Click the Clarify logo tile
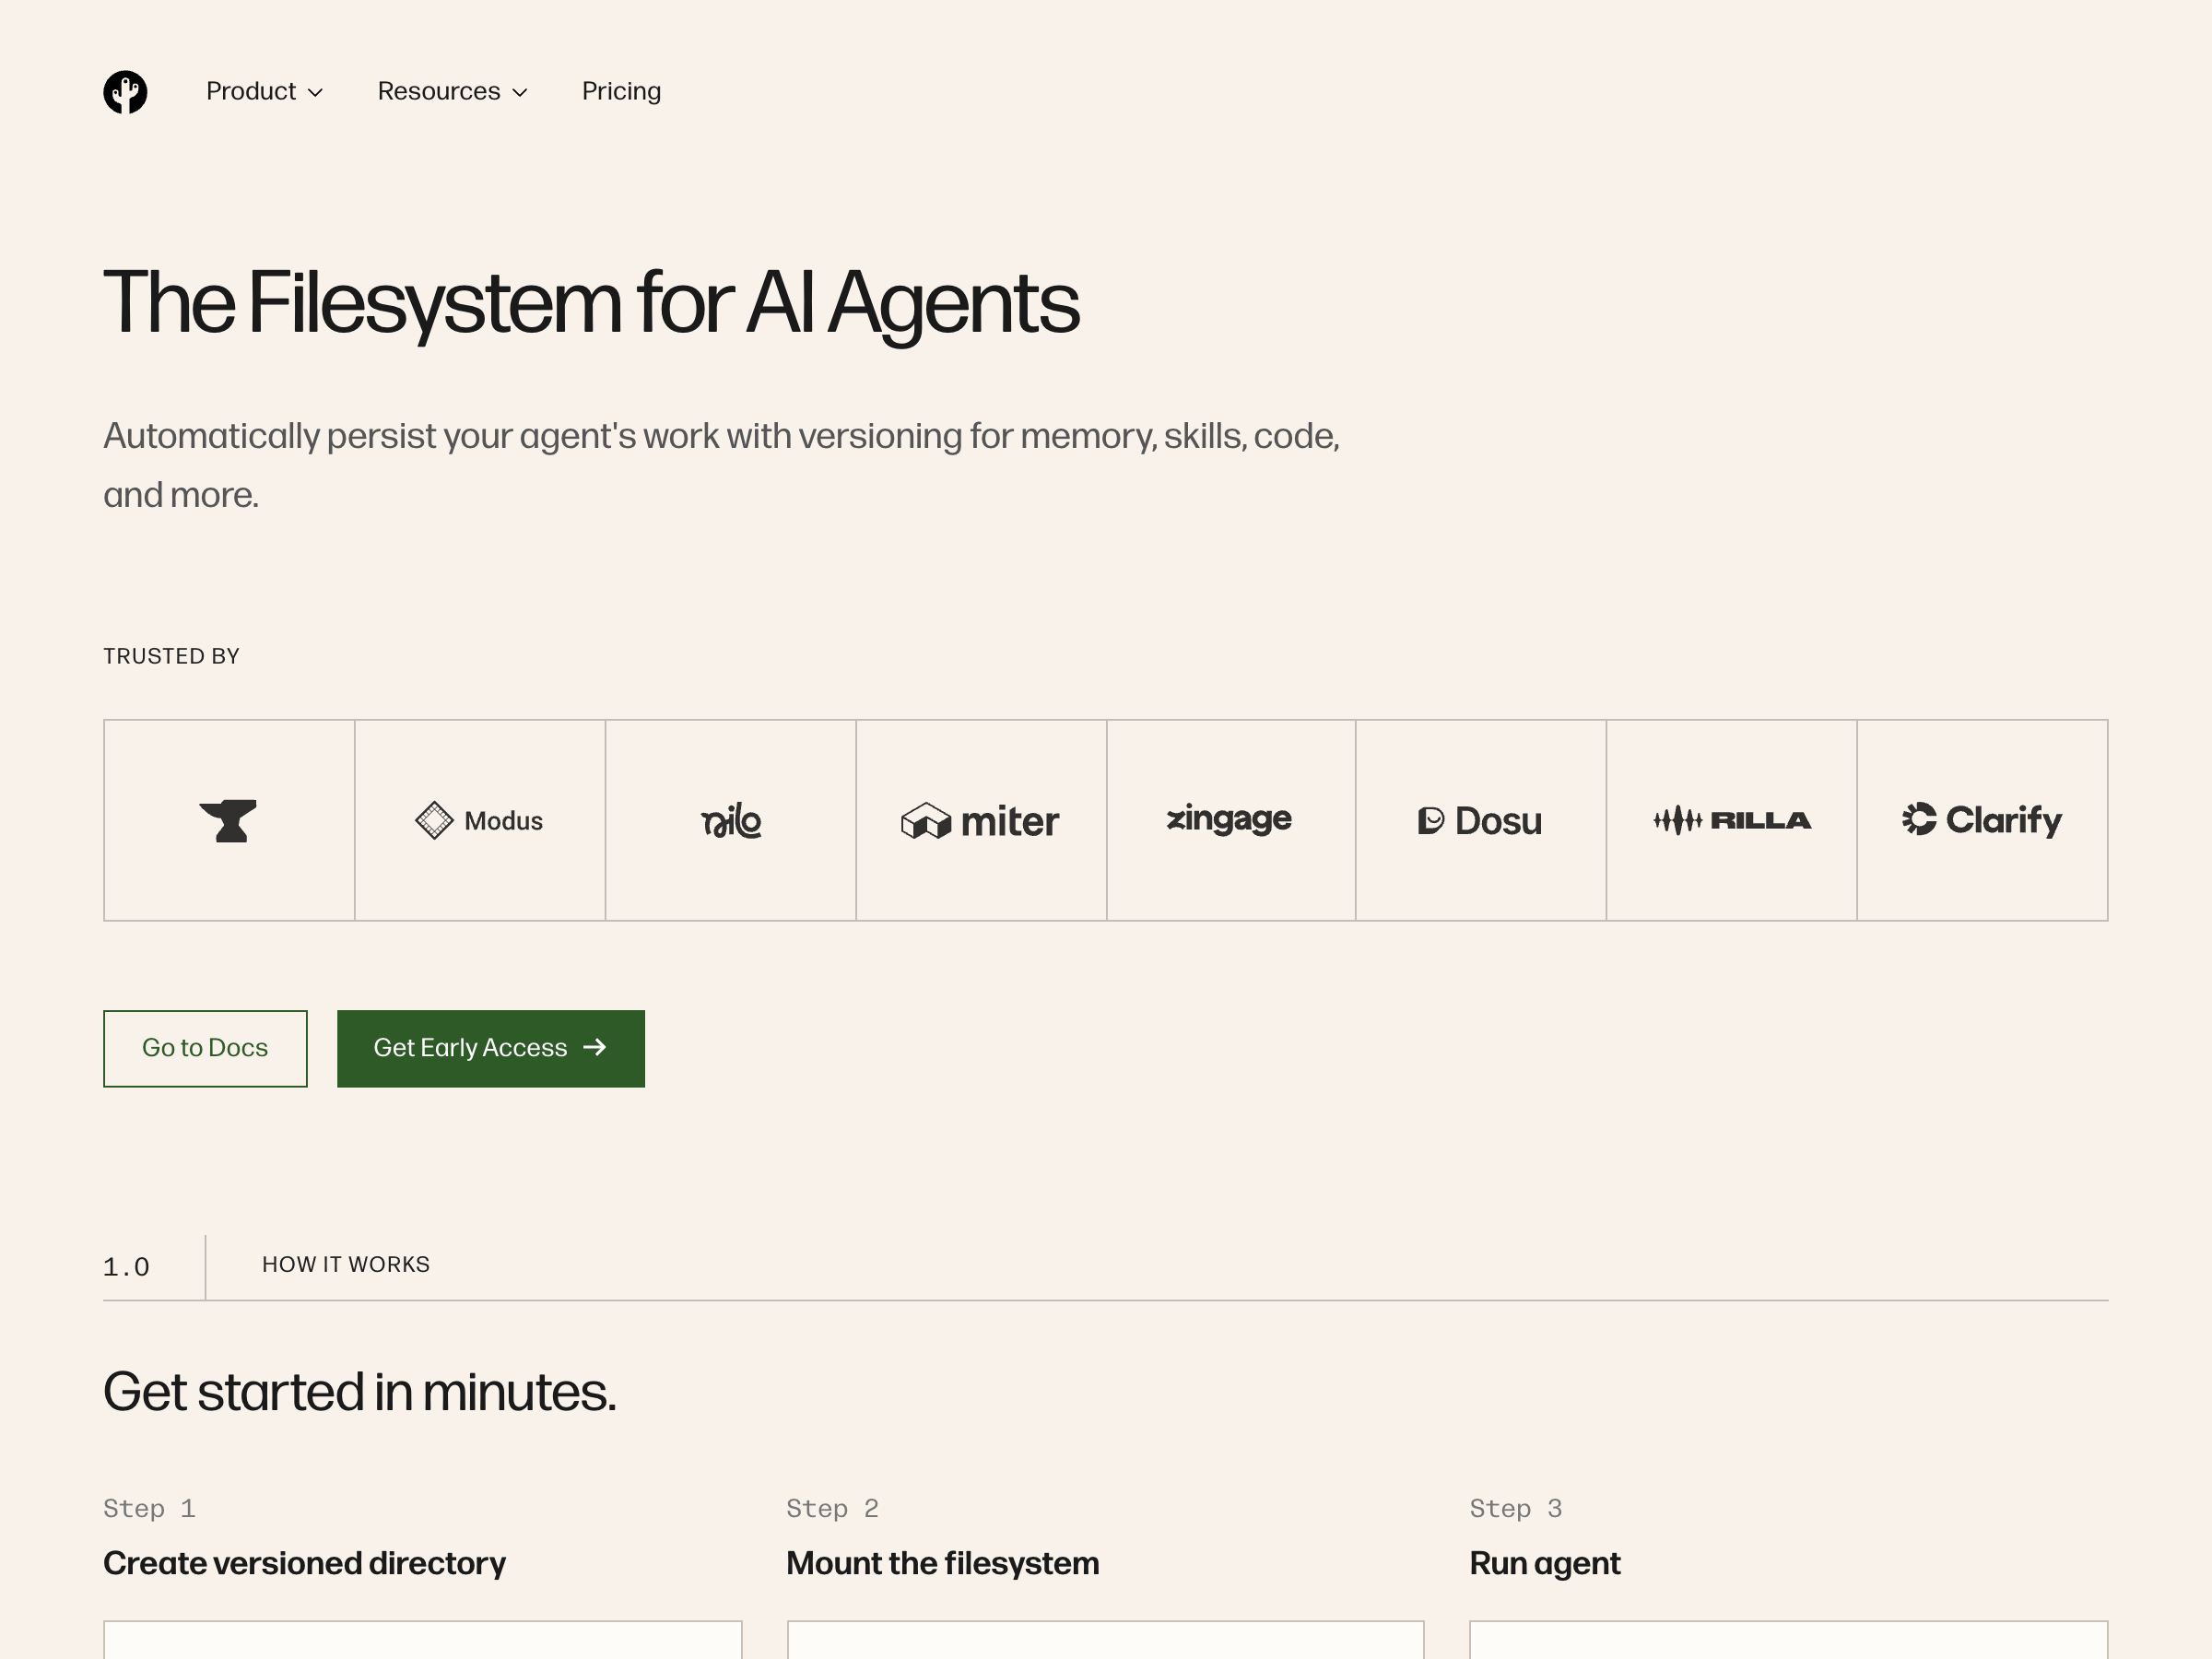The image size is (2212, 1659). 1981,820
